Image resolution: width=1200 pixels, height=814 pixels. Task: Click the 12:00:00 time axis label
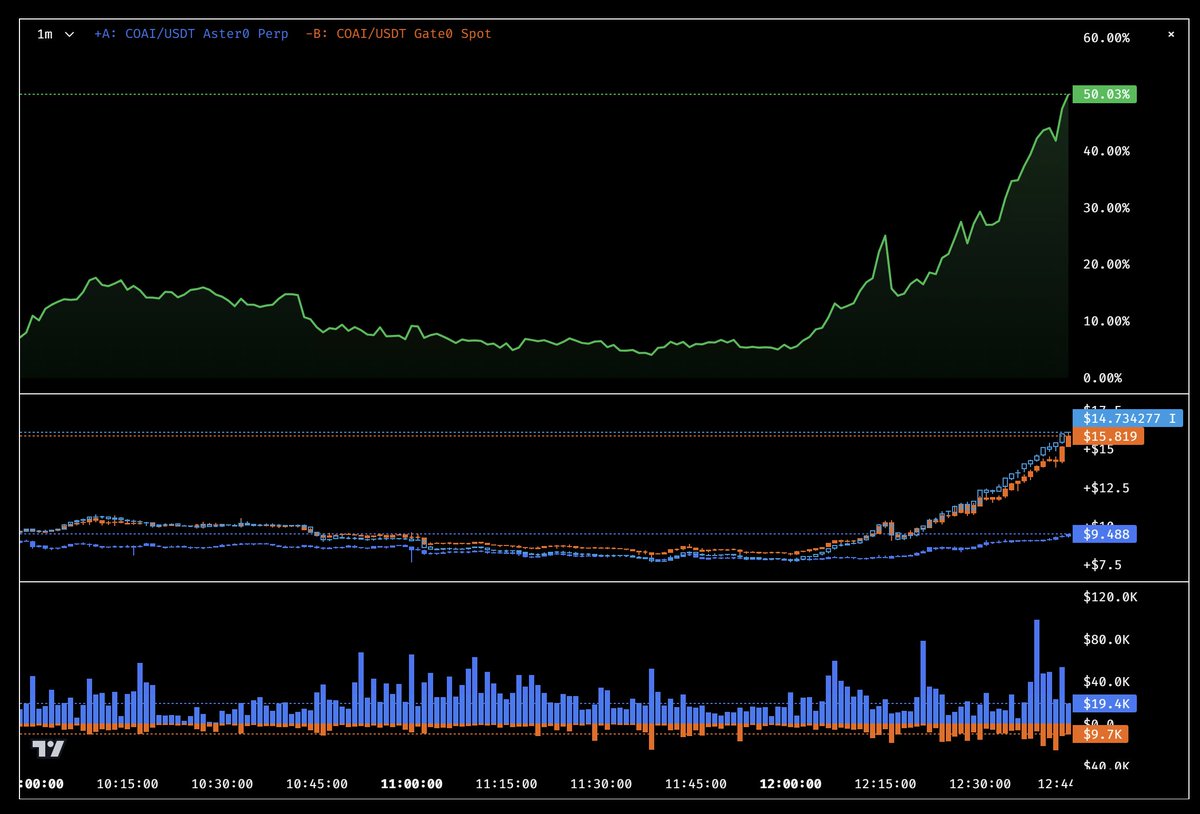[791, 785]
